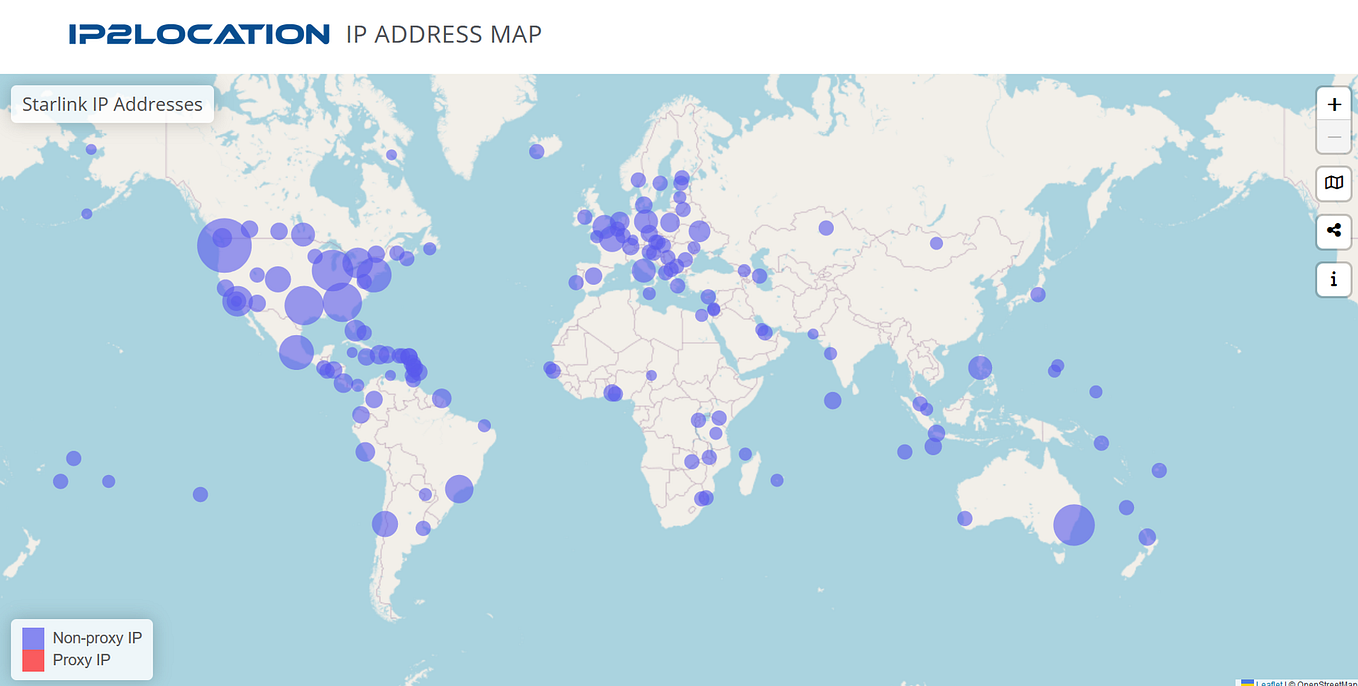Open the Leaflet attribution link
The height and width of the screenshot is (686, 1358).
tap(1271, 683)
